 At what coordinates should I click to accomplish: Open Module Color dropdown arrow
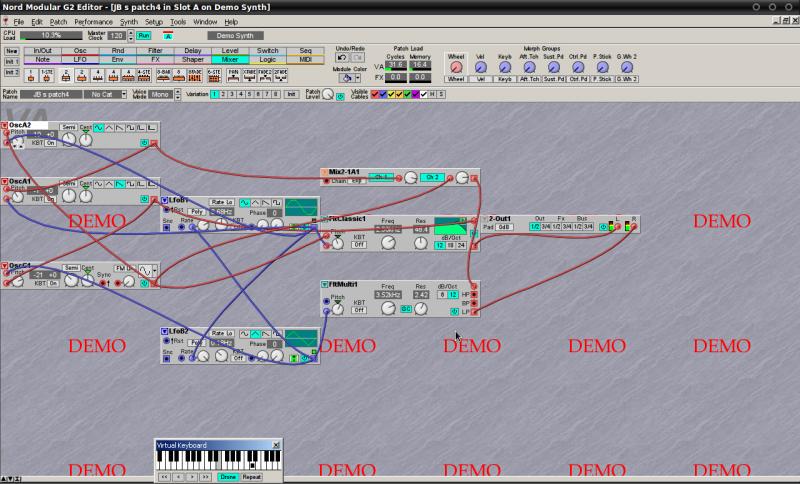pos(358,78)
